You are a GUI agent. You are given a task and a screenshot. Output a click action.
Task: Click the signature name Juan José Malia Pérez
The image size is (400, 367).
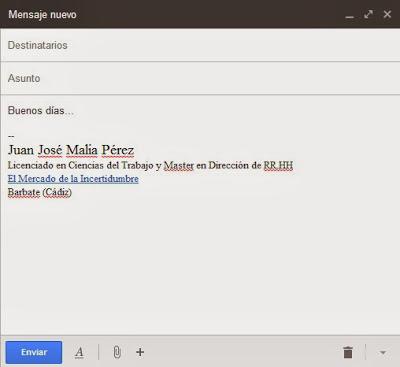(71, 150)
